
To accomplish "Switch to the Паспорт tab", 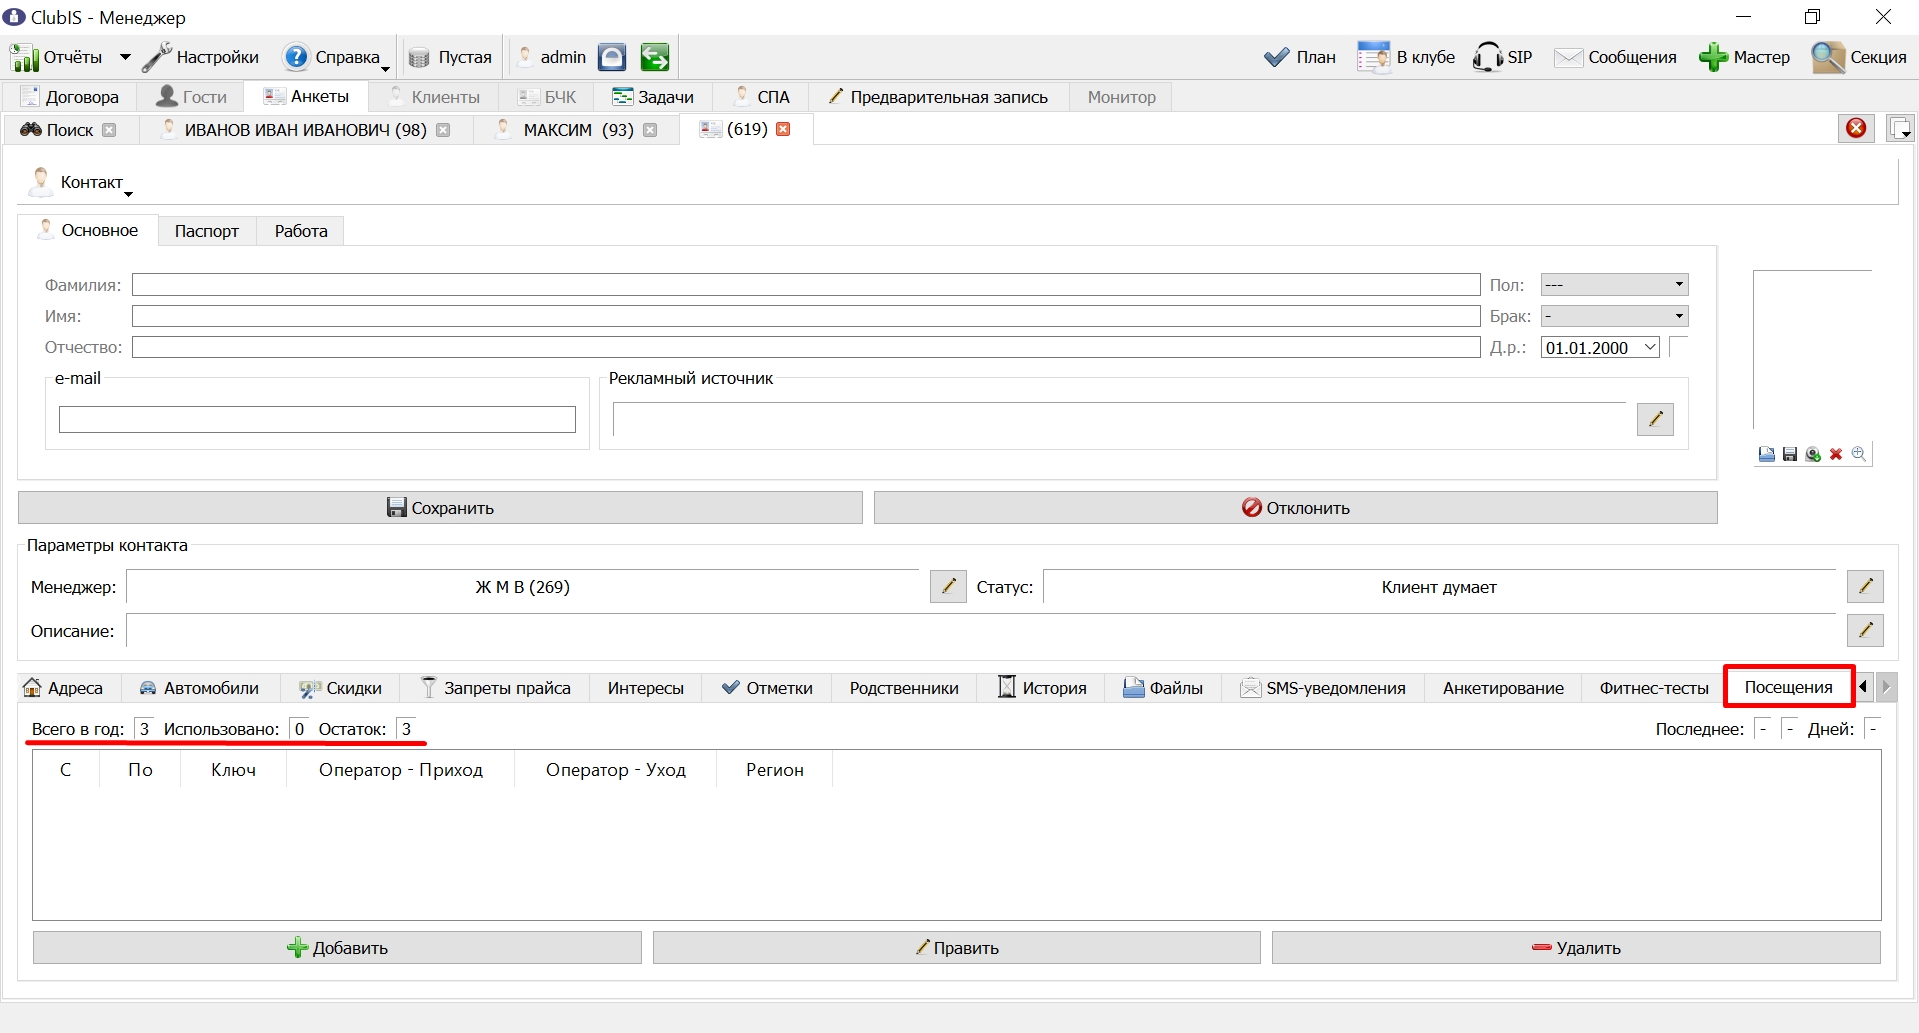I will (x=207, y=231).
